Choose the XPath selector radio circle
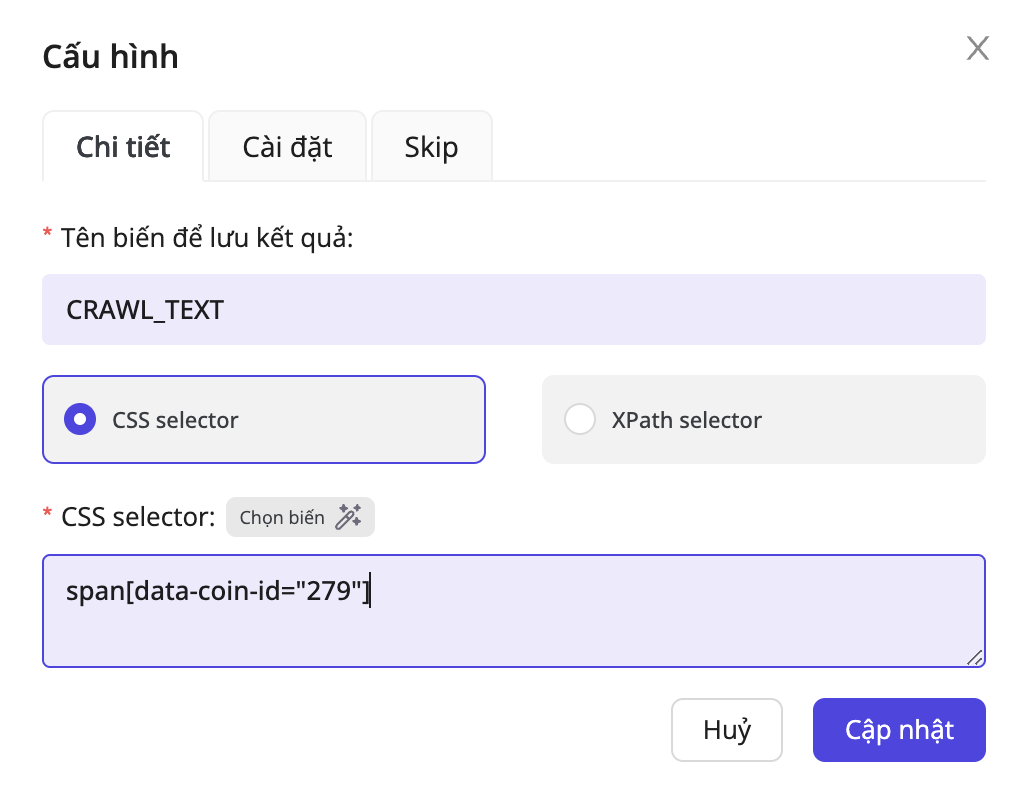The height and width of the screenshot is (794, 1022). click(580, 419)
